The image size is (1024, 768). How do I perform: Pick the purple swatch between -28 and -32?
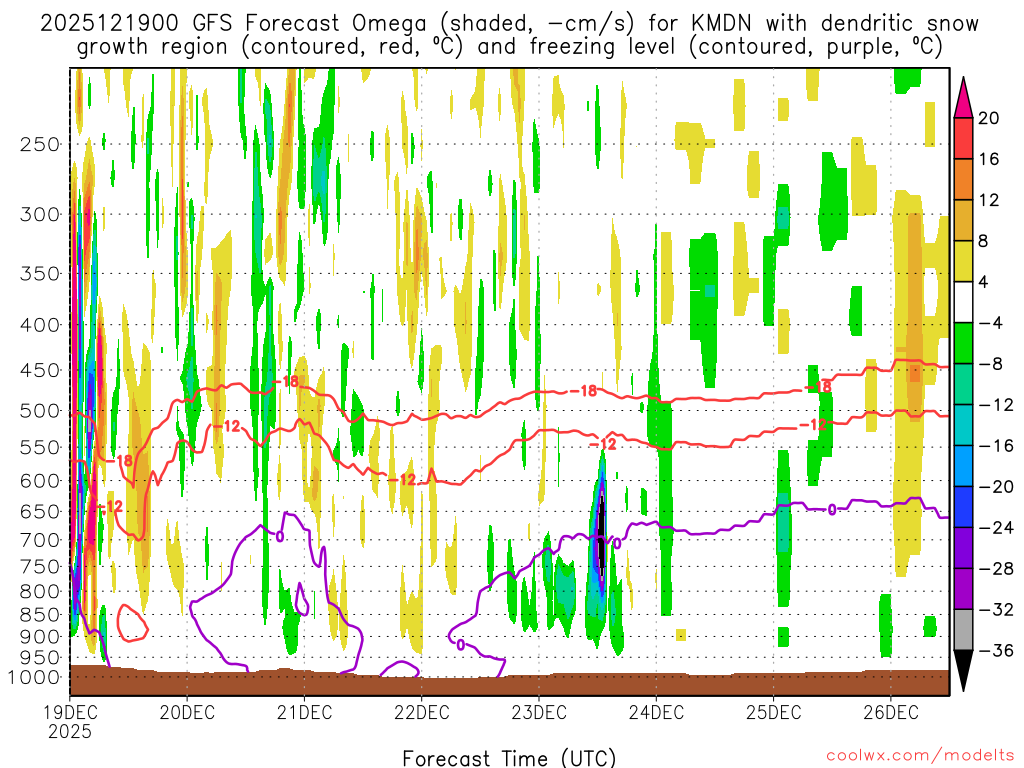[963, 588]
